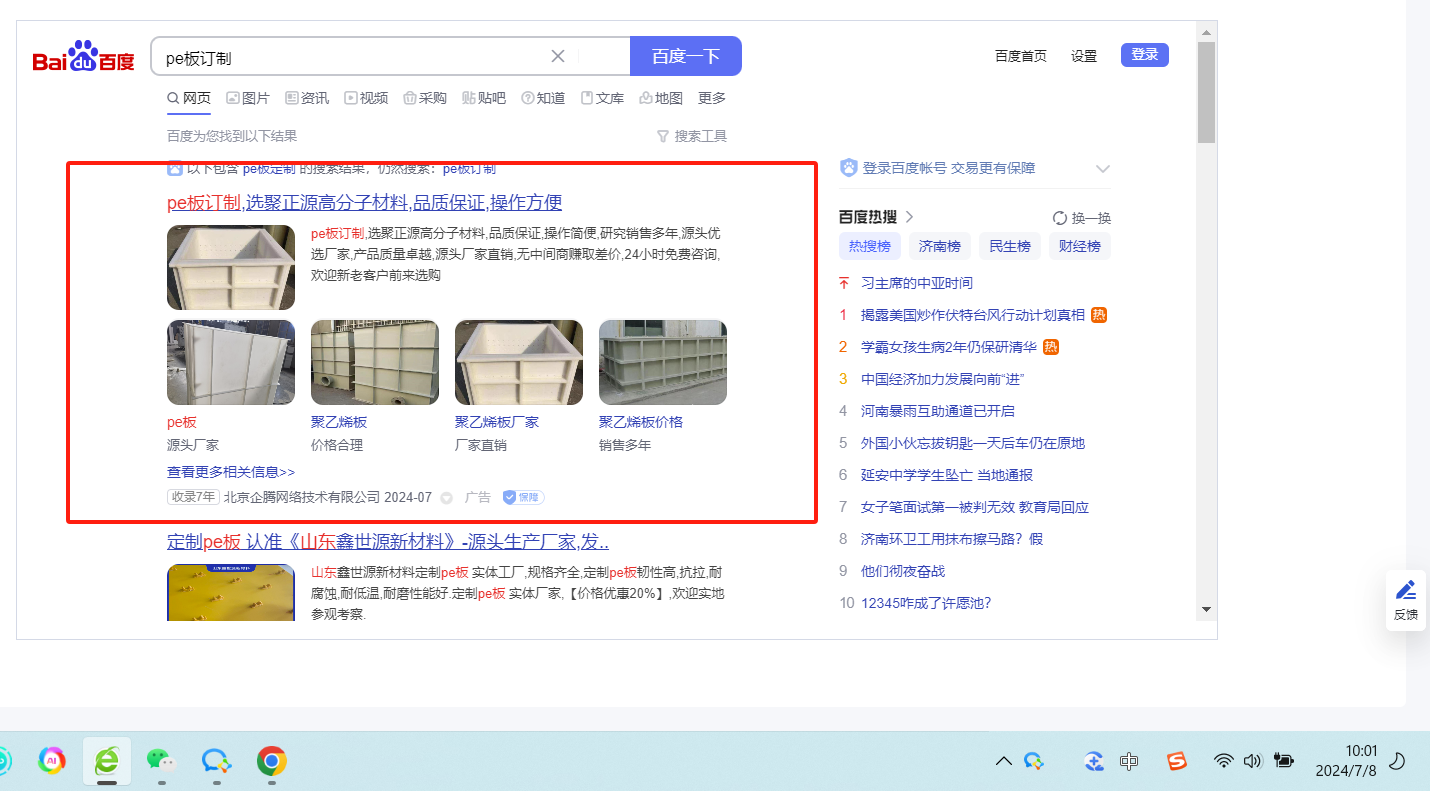Switch to the 文库 tab
1430x791 pixels.
click(x=602, y=98)
